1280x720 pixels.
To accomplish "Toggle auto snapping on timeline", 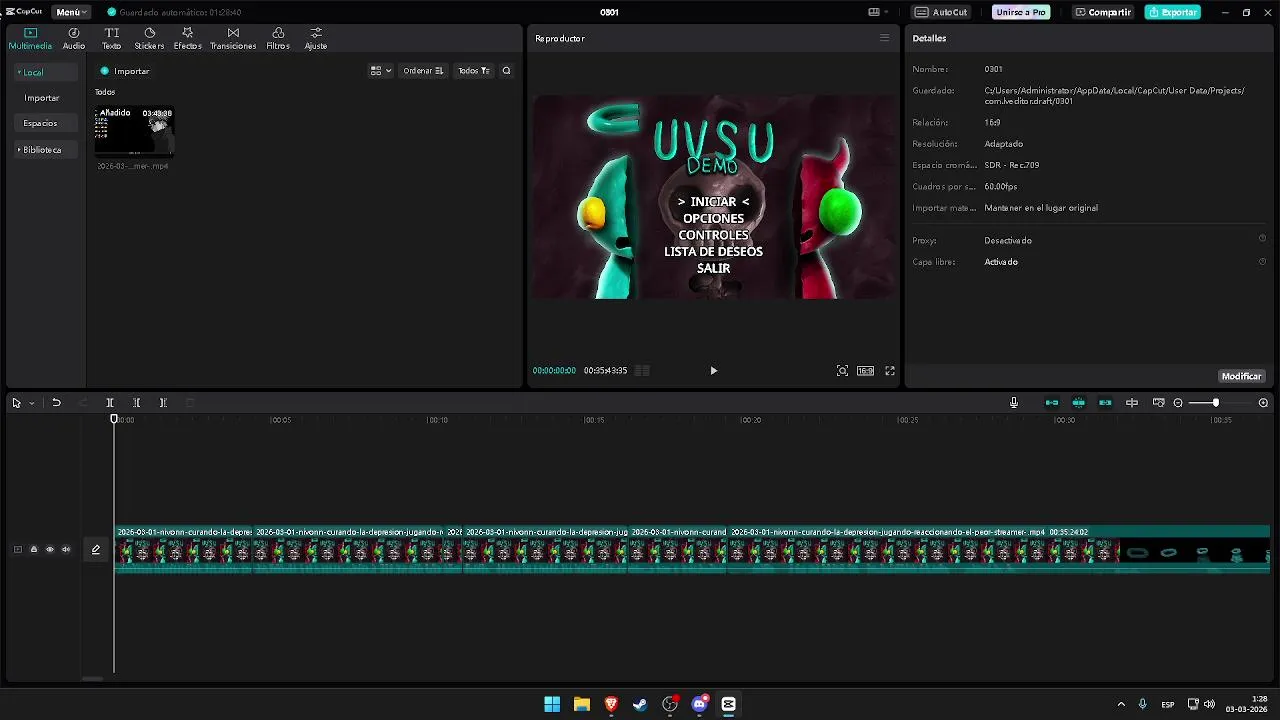I will click(1079, 403).
